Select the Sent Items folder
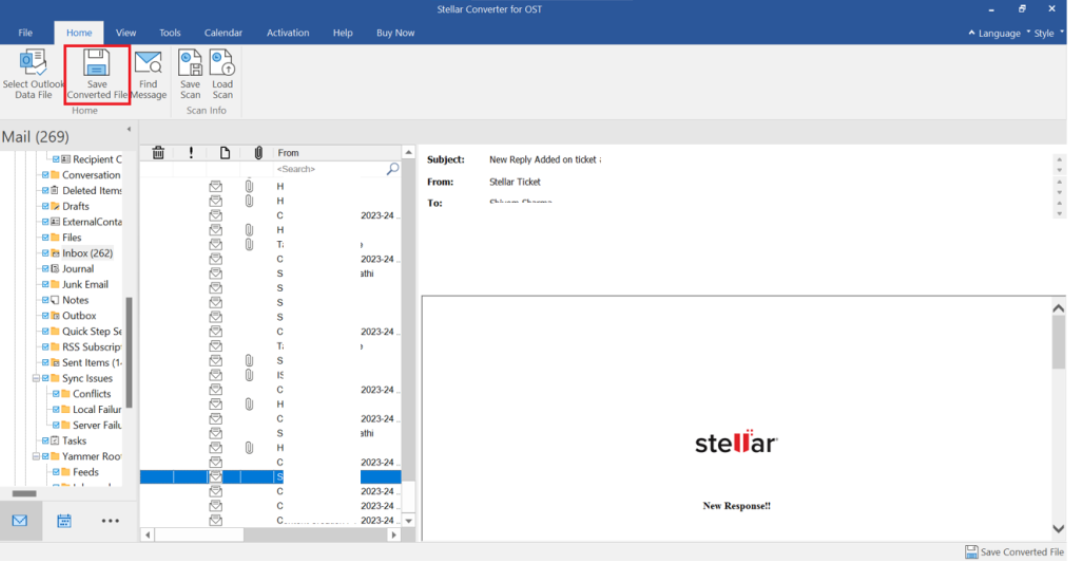Image resolution: width=1068 pixels, height=561 pixels. 92,362
